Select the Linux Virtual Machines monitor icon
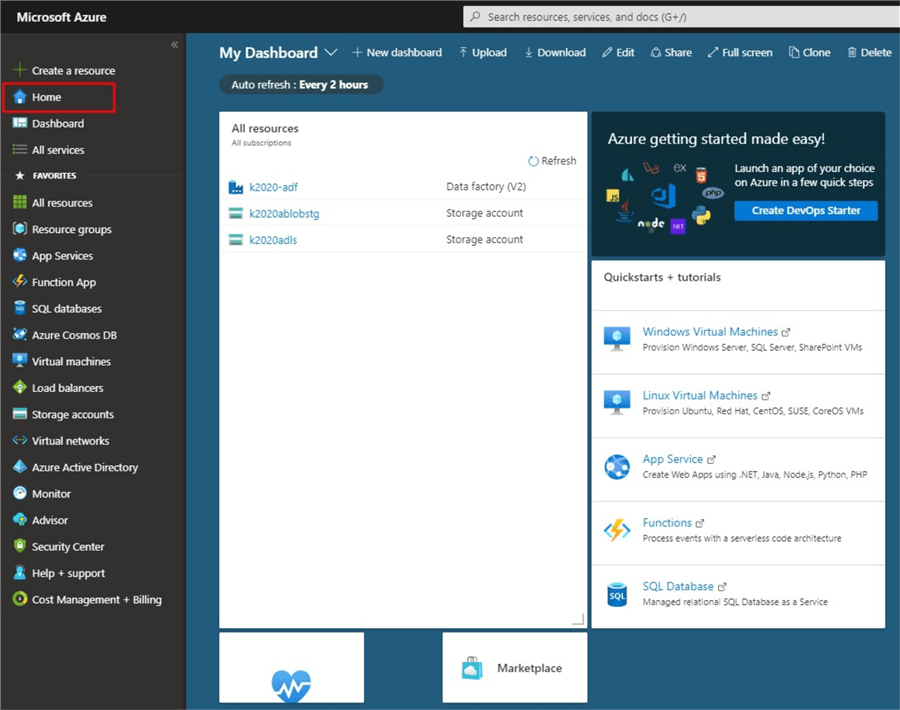900x710 pixels. (x=617, y=402)
